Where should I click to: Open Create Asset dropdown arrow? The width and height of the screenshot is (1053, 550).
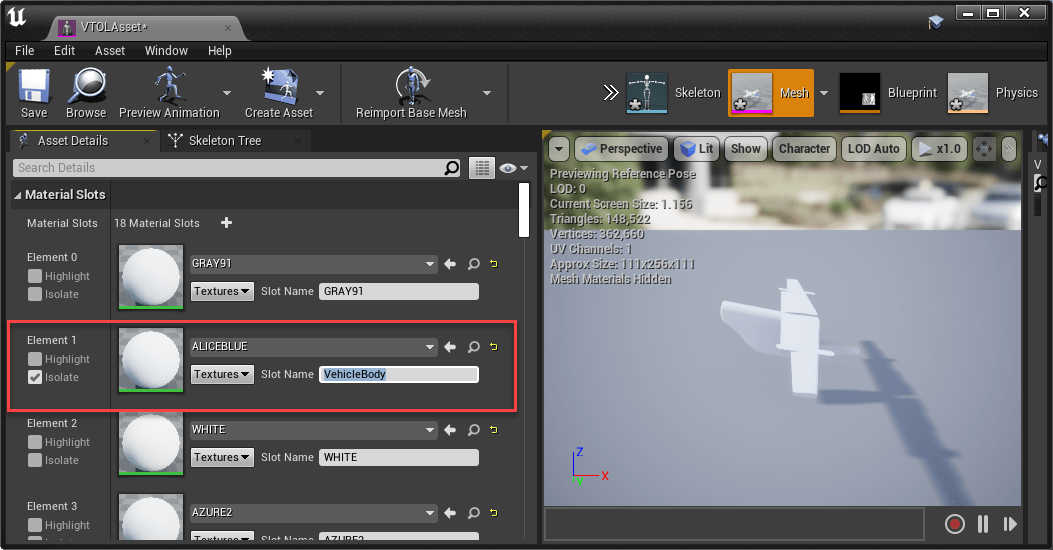[x=320, y=93]
